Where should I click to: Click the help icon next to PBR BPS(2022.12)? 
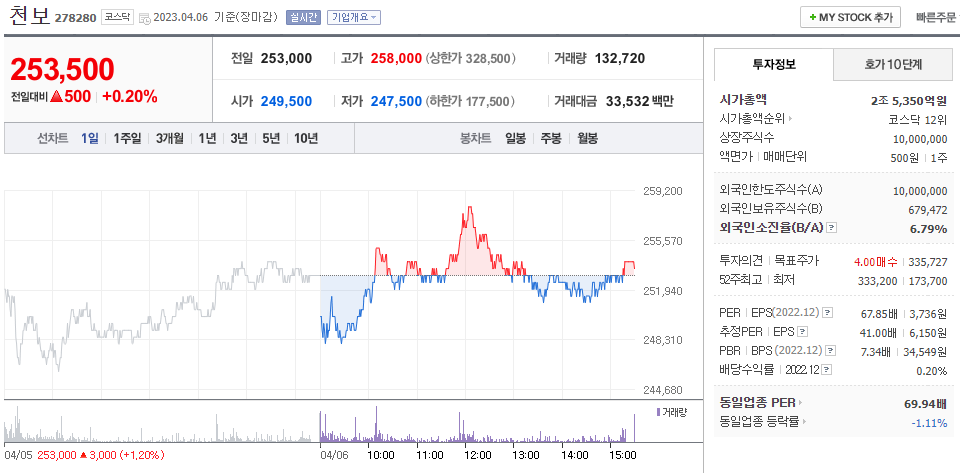(831, 351)
